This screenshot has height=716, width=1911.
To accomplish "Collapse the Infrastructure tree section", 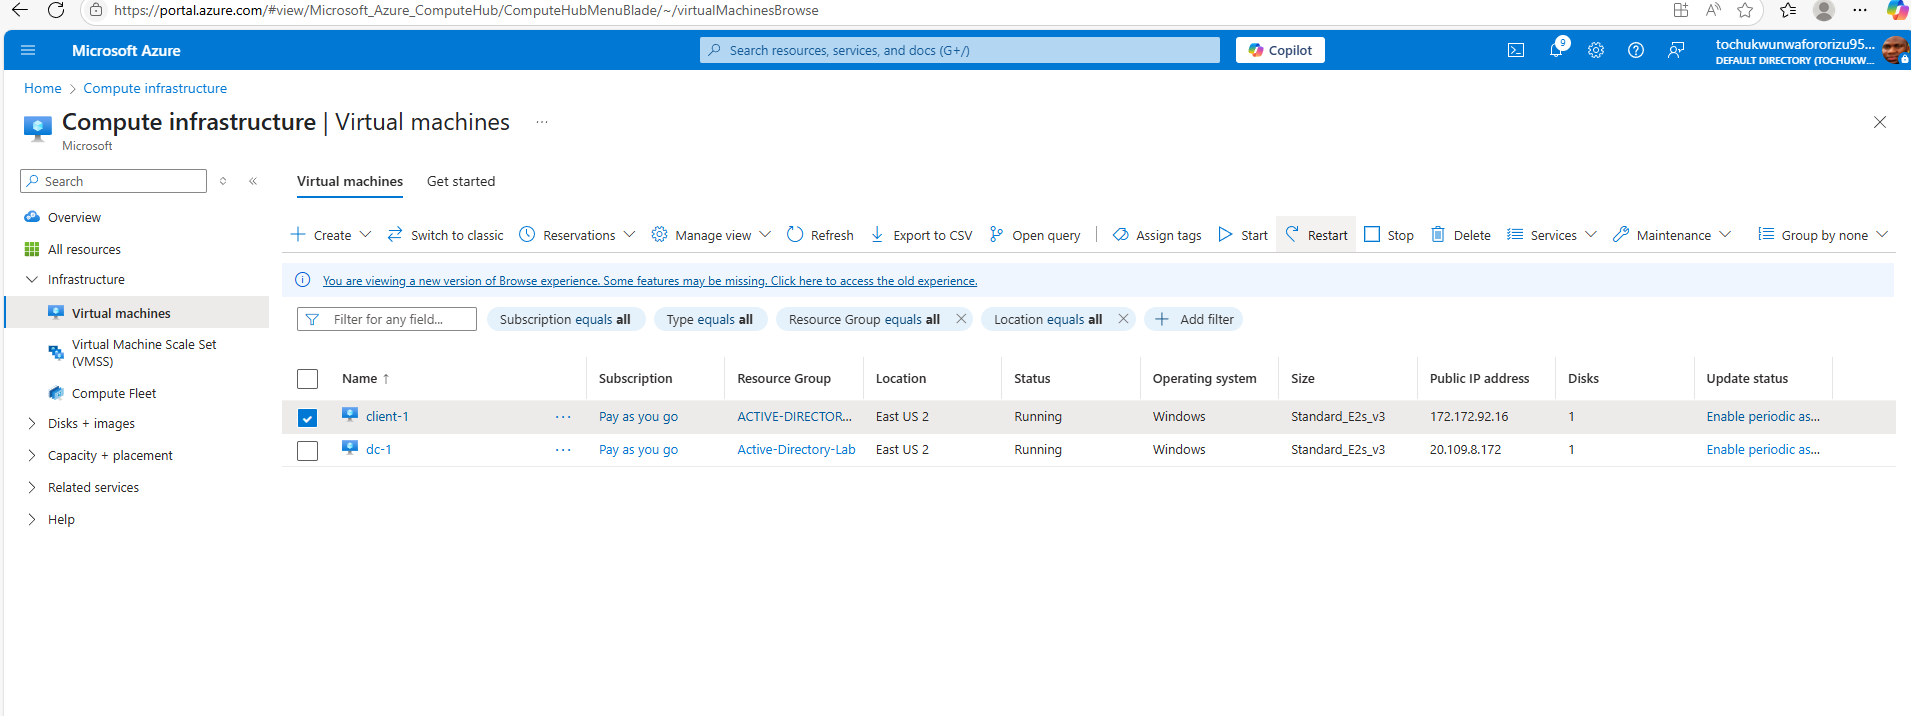I will tap(32, 280).
